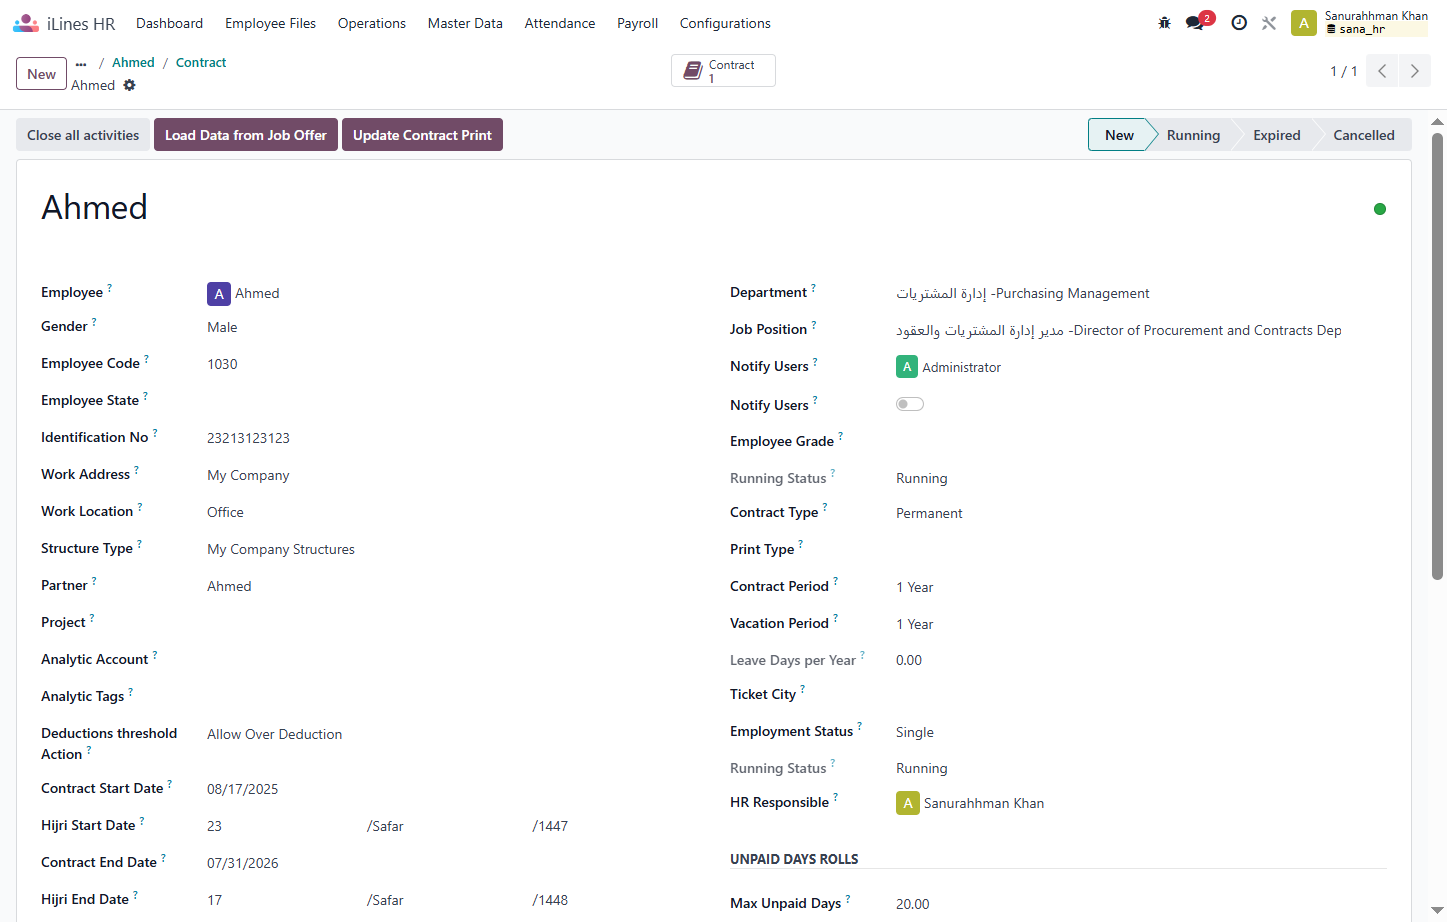Viewport: 1447px width, 922px height.
Task: Open the Sanurahhman Khan user avatar menu
Action: 1304,23
